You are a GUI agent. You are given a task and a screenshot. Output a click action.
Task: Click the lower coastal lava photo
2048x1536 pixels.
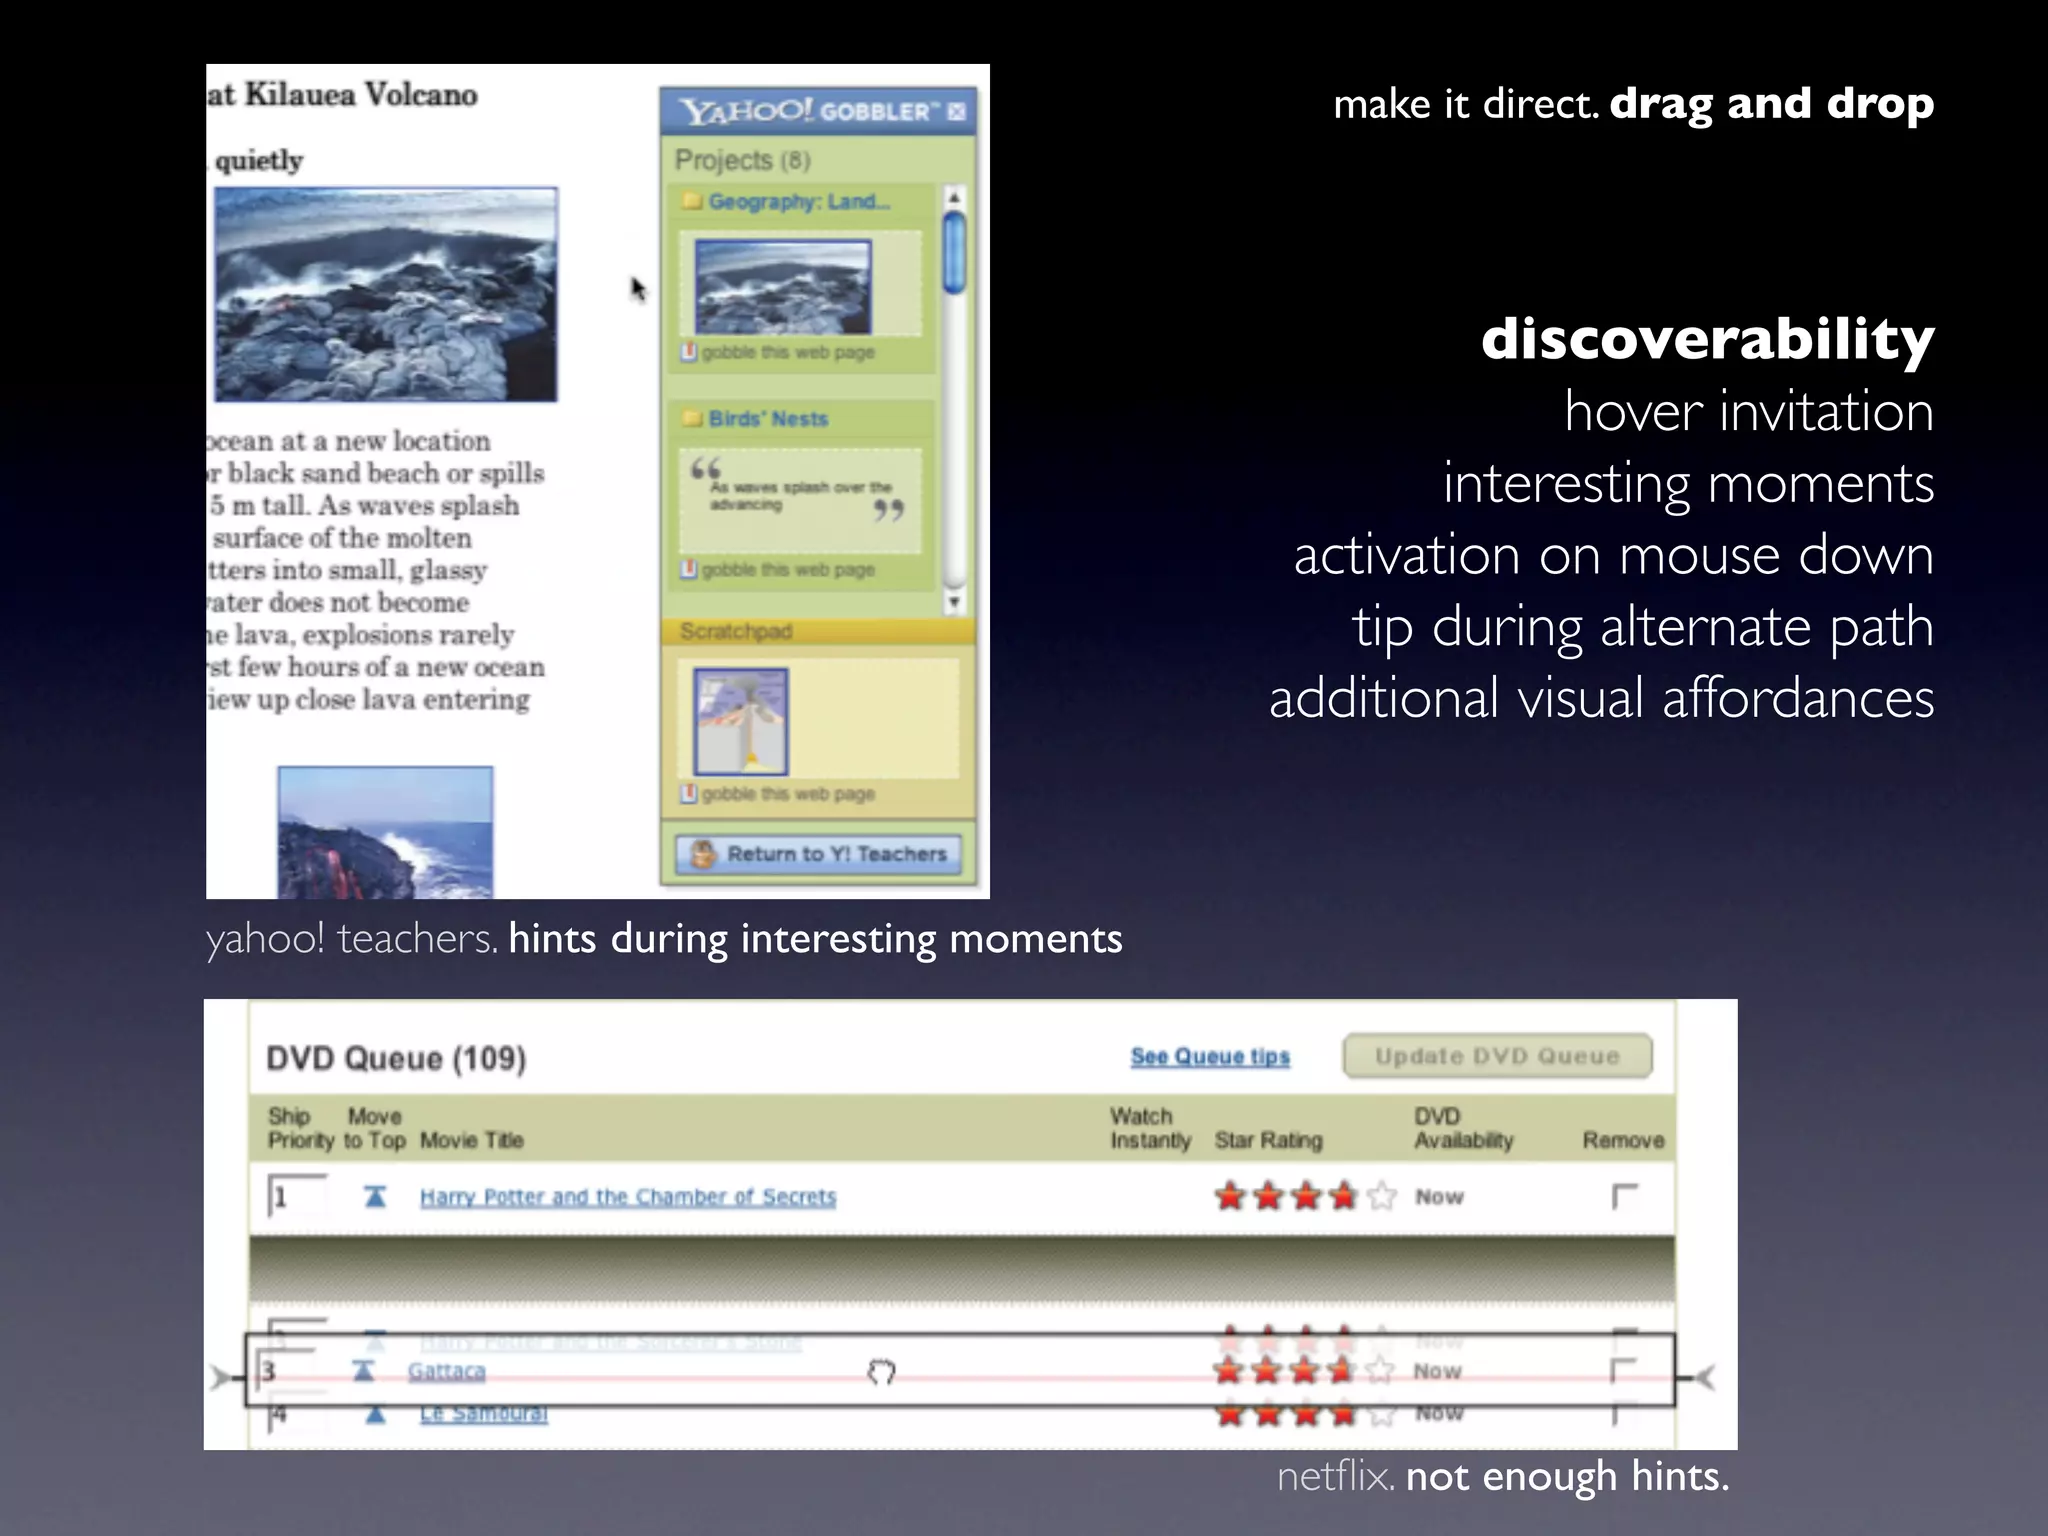385,832
